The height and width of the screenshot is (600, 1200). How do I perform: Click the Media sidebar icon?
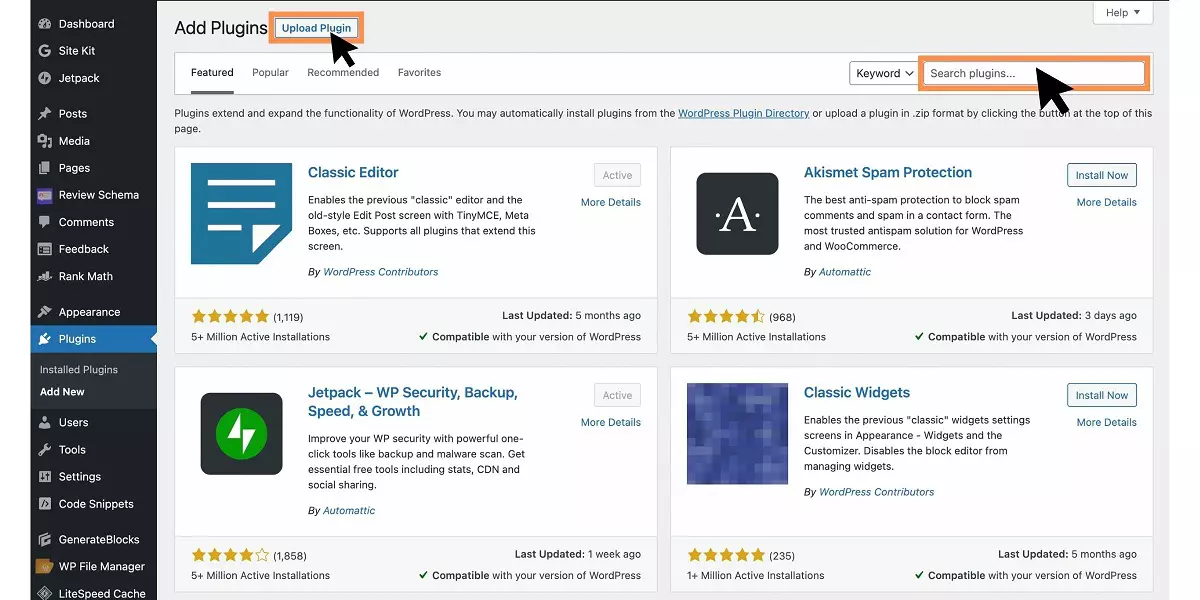click(44, 141)
